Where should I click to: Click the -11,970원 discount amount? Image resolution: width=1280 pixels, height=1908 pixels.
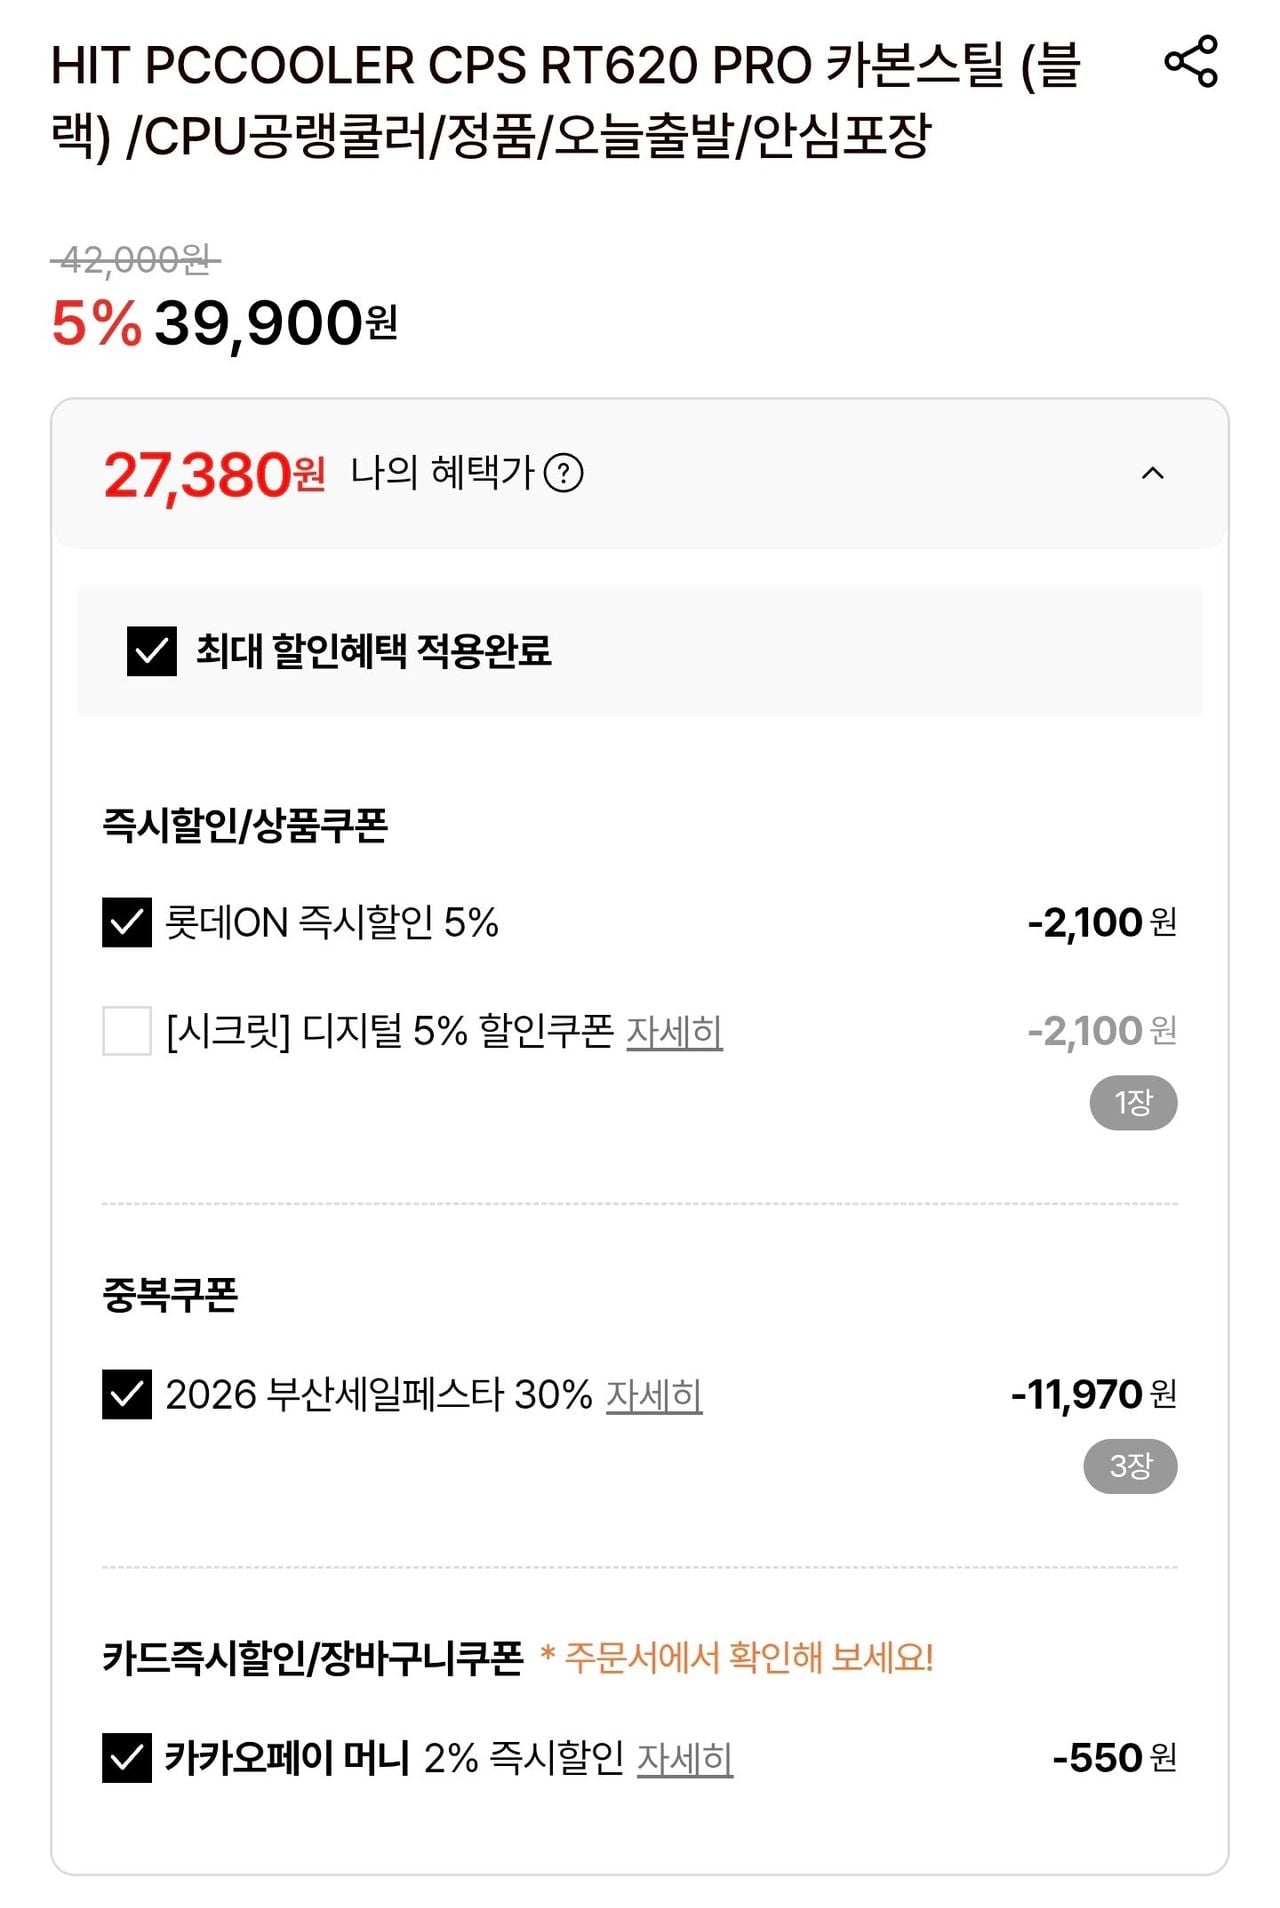[x=1092, y=1394]
